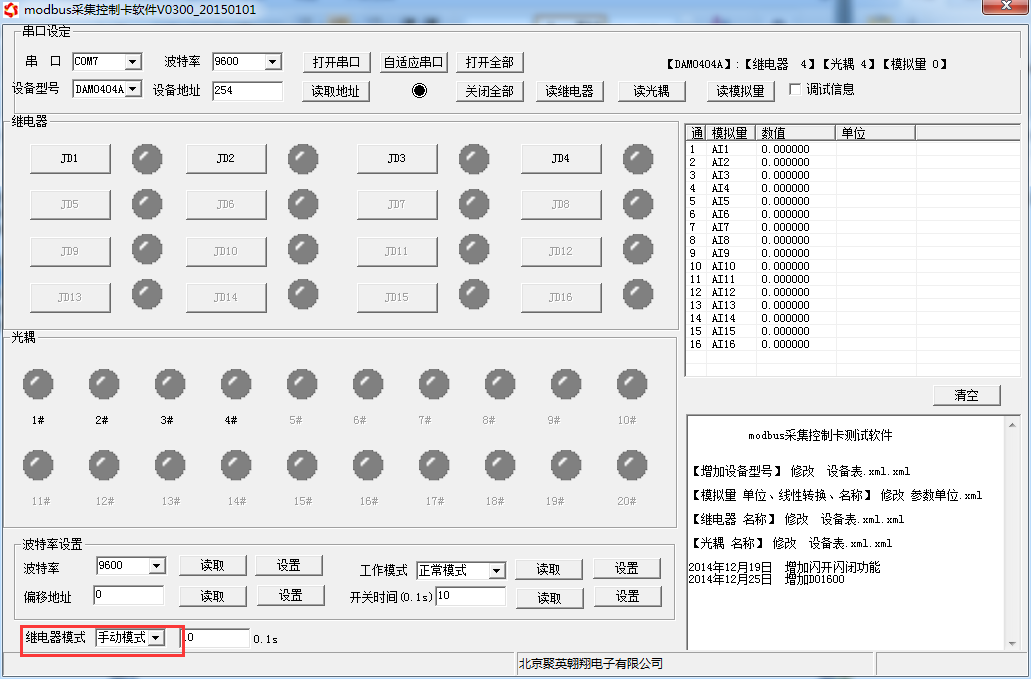Click optocoupler indicator 3#
Viewport: 1031px width, 679px height.
[x=170, y=384]
